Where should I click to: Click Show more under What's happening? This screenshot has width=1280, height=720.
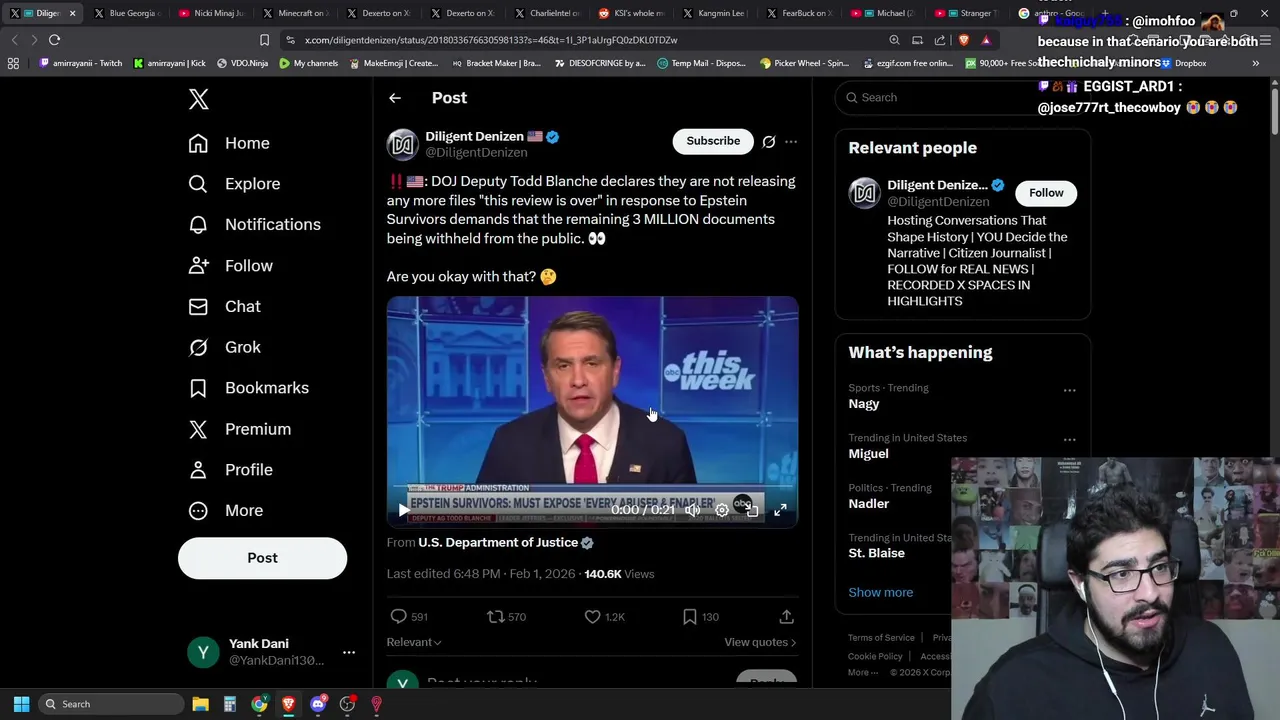pyautogui.click(x=880, y=592)
